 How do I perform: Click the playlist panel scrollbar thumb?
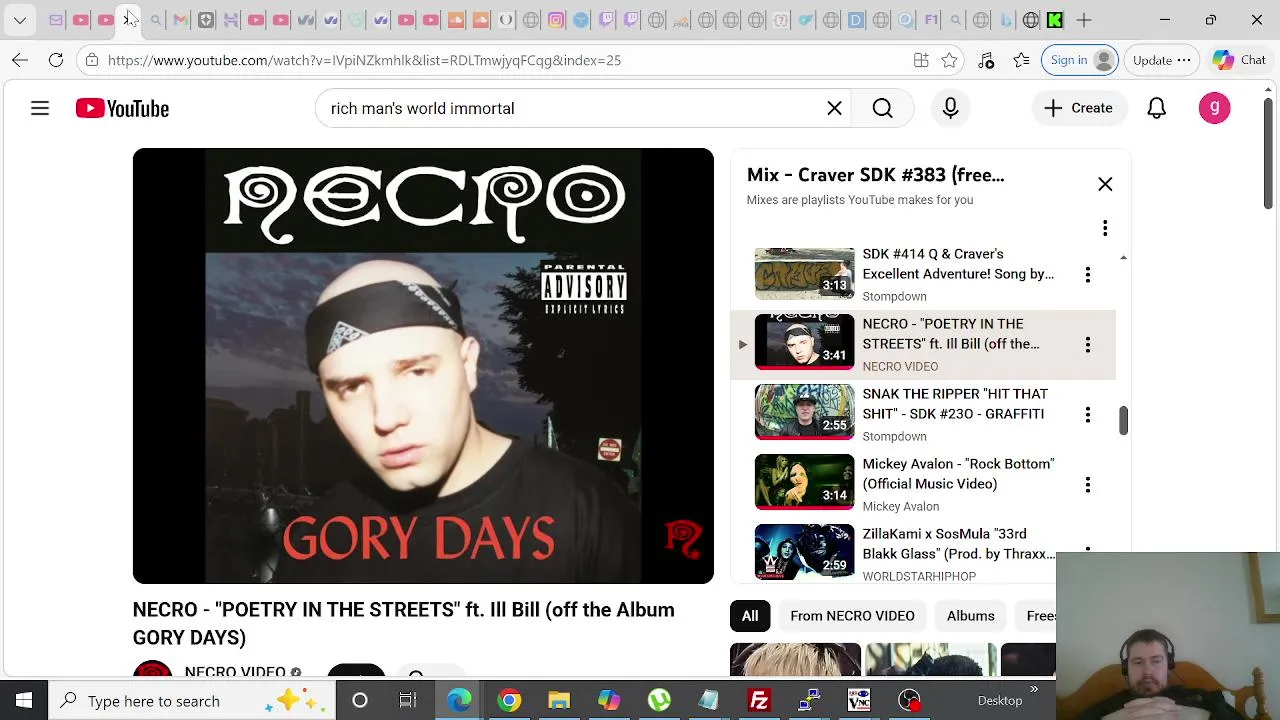1123,421
